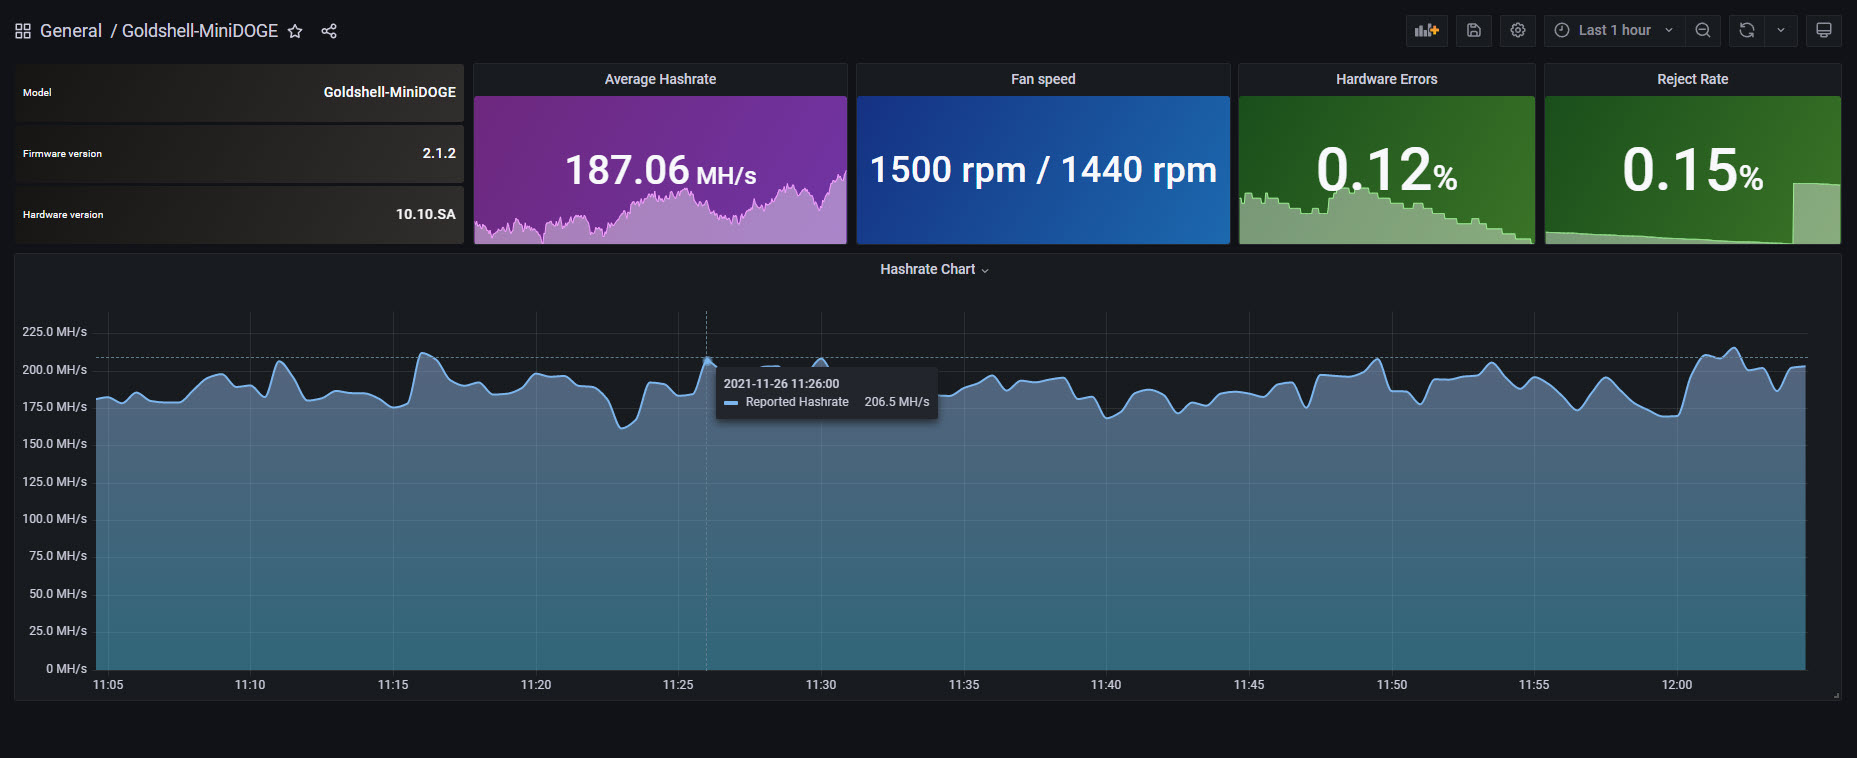Star the Goldshell-MiniDOGE dashboard
This screenshot has width=1857, height=758.
[295, 31]
